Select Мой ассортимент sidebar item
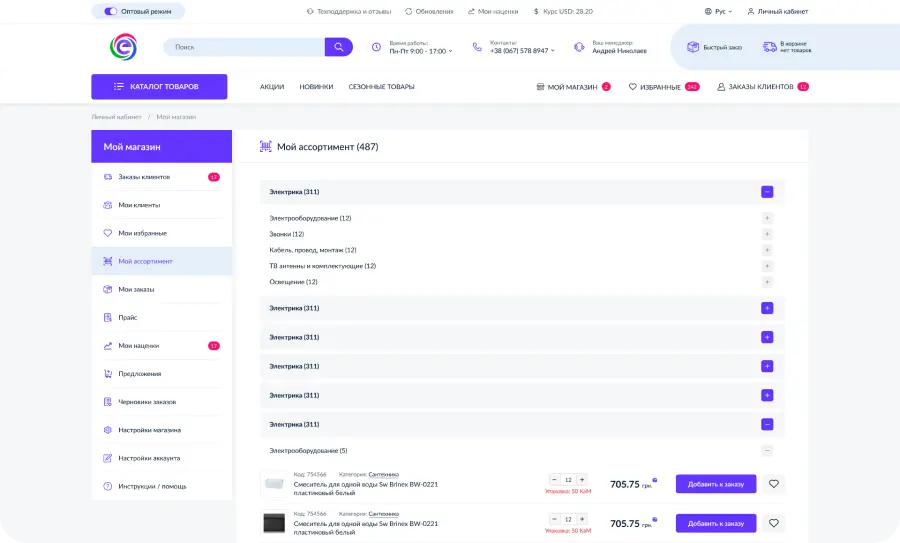Image resolution: width=900 pixels, height=543 pixels. 162,261
